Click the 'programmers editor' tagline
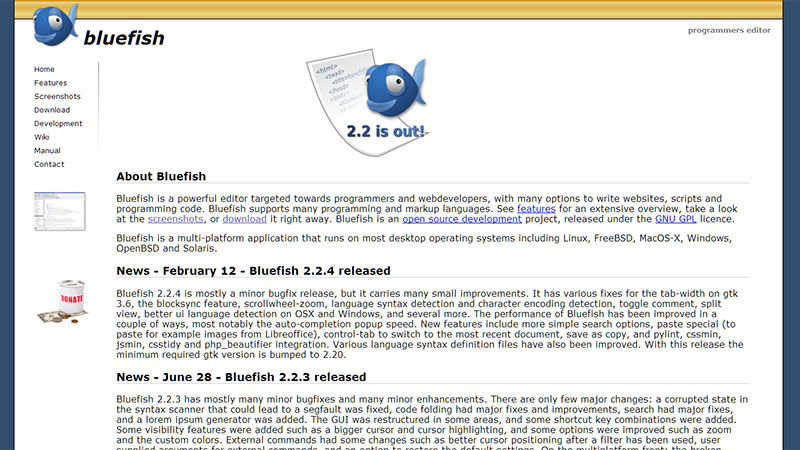800x450 pixels. [x=729, y=30]
